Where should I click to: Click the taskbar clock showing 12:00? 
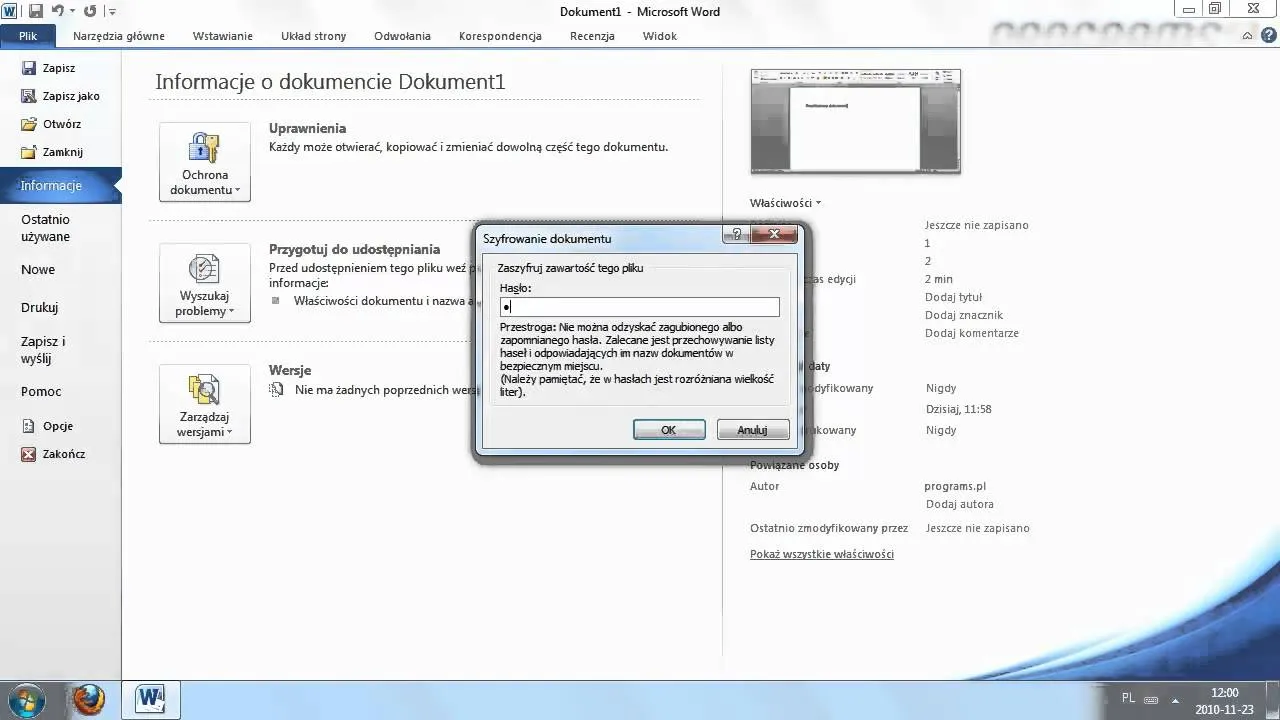[x=1225, y=700]
